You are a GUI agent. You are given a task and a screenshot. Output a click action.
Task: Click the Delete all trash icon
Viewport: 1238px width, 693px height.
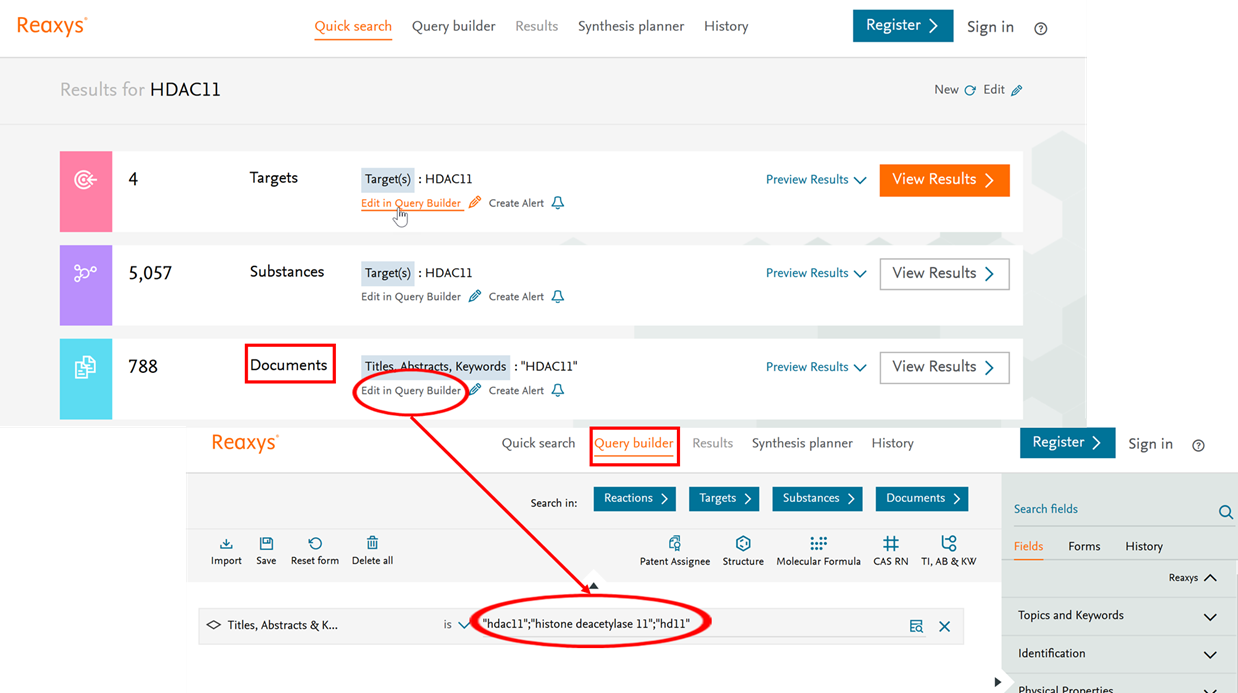[372, 544]
